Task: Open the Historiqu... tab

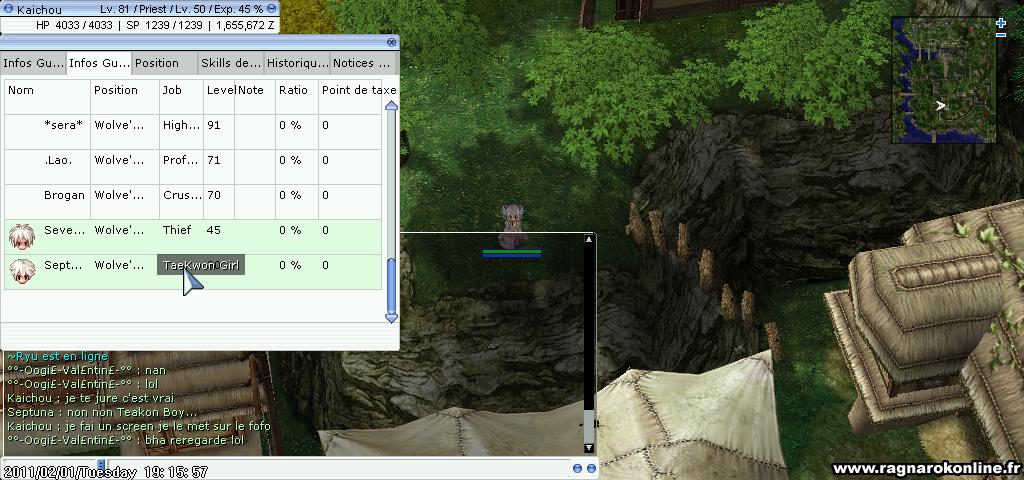Action: click(x=296, y=63)
